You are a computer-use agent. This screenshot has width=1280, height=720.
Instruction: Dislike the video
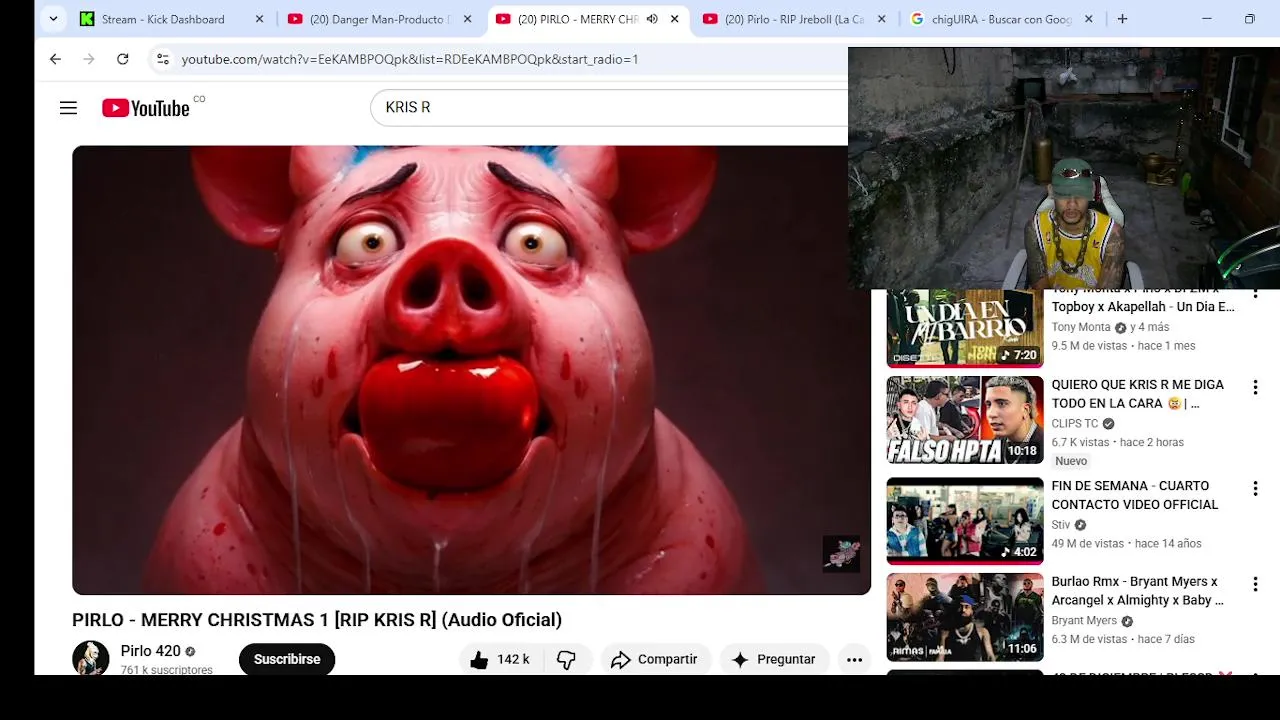[566, 659]
